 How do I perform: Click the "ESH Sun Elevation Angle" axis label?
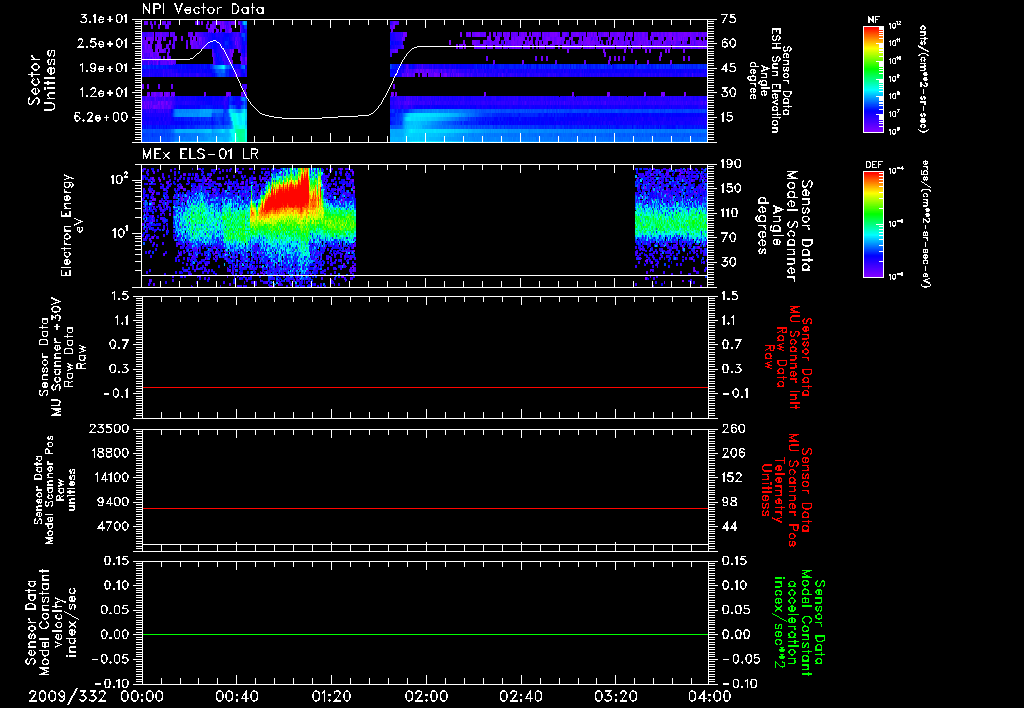coord(771,80)
